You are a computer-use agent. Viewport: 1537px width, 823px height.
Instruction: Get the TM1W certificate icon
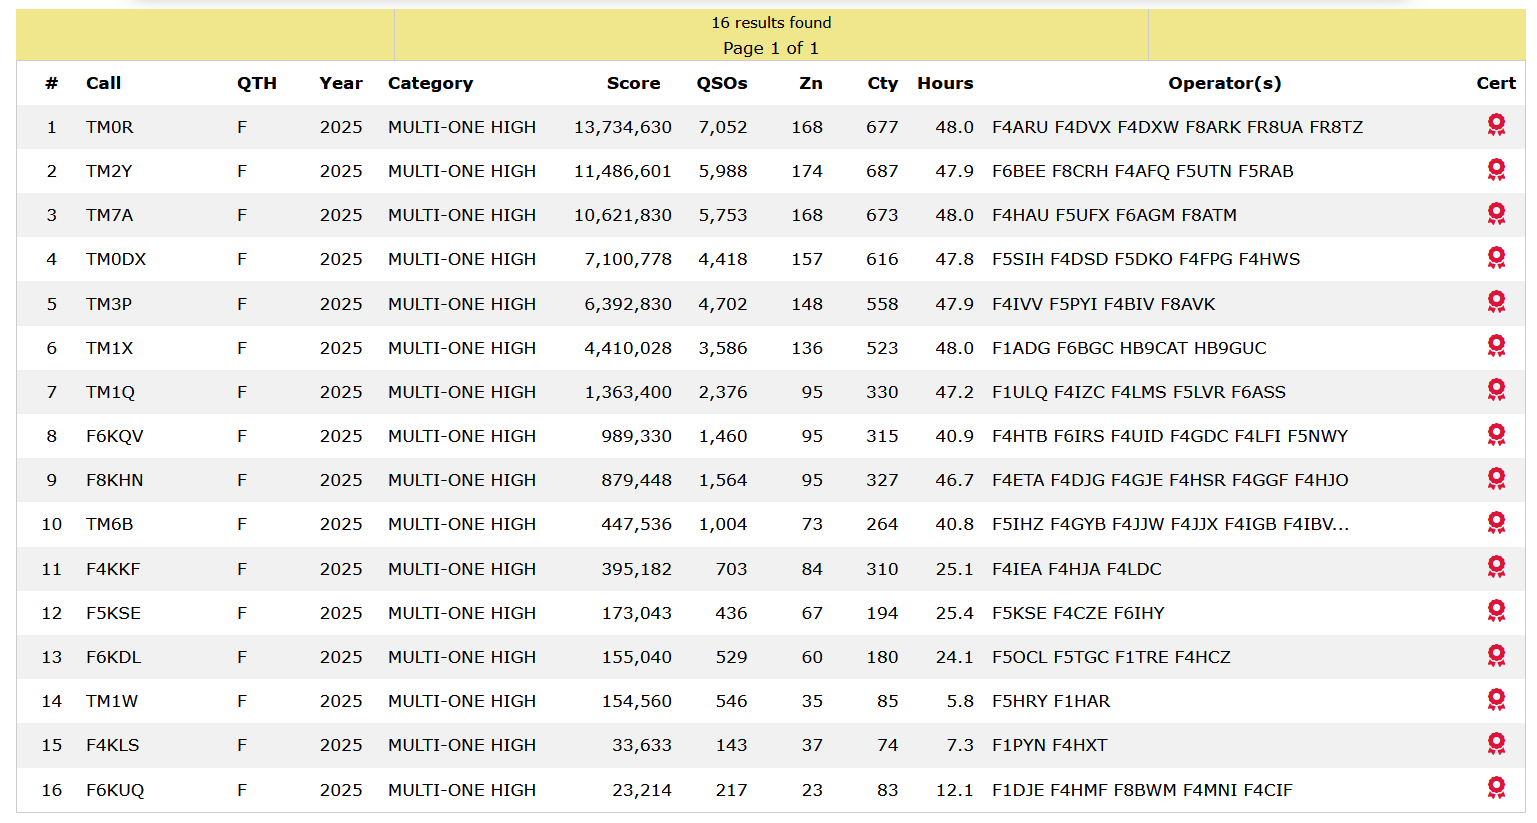pos(1496,700)
